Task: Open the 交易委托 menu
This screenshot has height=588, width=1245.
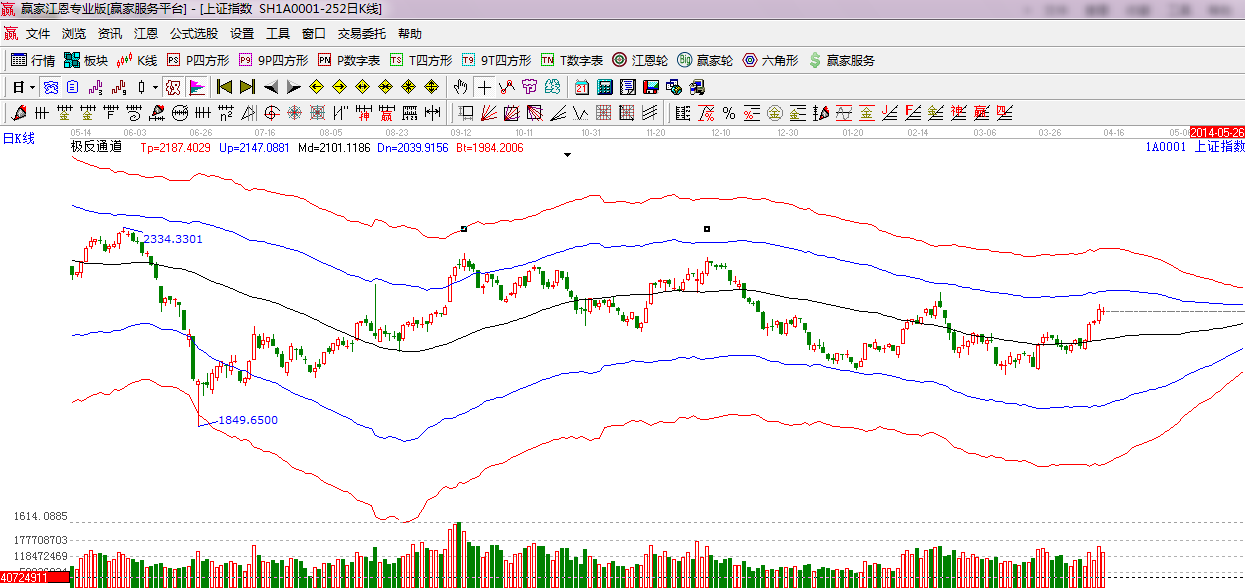Action: [361, 33]
